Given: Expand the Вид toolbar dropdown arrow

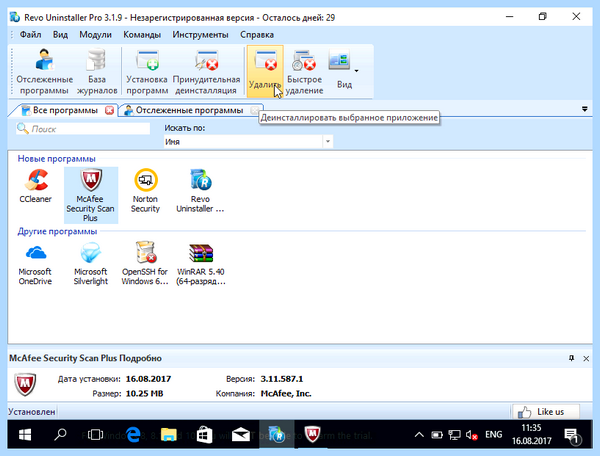Looking at the screenshot, I should click(356, 71).
